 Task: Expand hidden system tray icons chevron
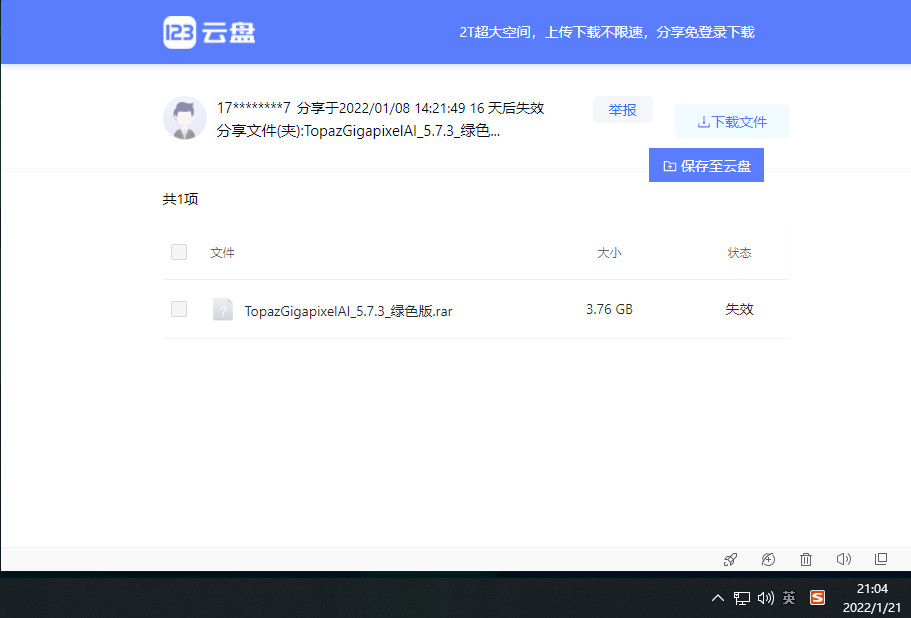[718, 598]
